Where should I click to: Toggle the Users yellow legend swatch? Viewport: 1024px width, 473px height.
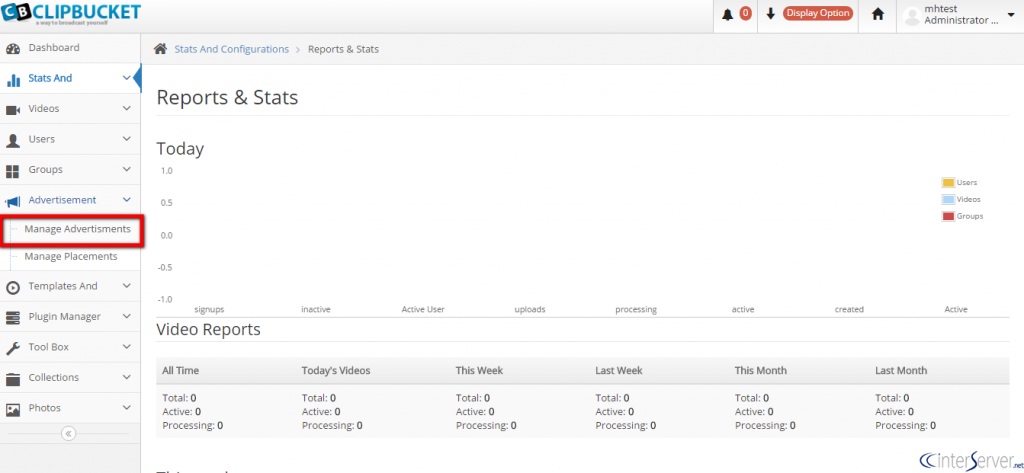pyautogui.click(x=948, y=183)
